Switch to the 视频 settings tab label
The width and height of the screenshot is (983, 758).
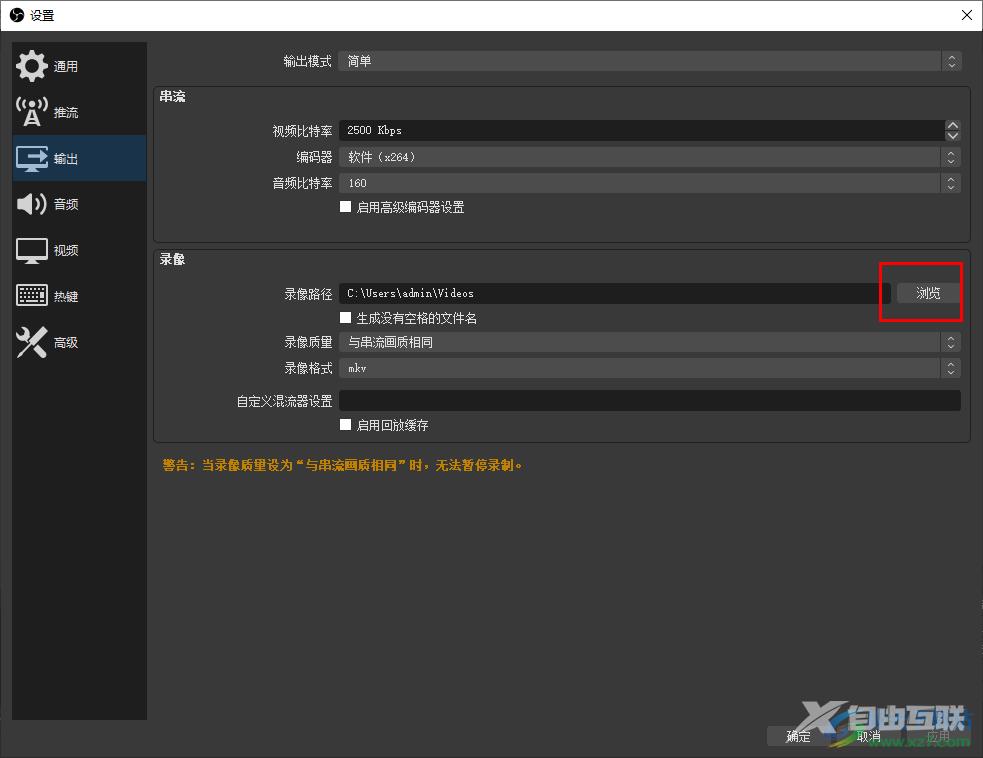(x=66, y=250)
